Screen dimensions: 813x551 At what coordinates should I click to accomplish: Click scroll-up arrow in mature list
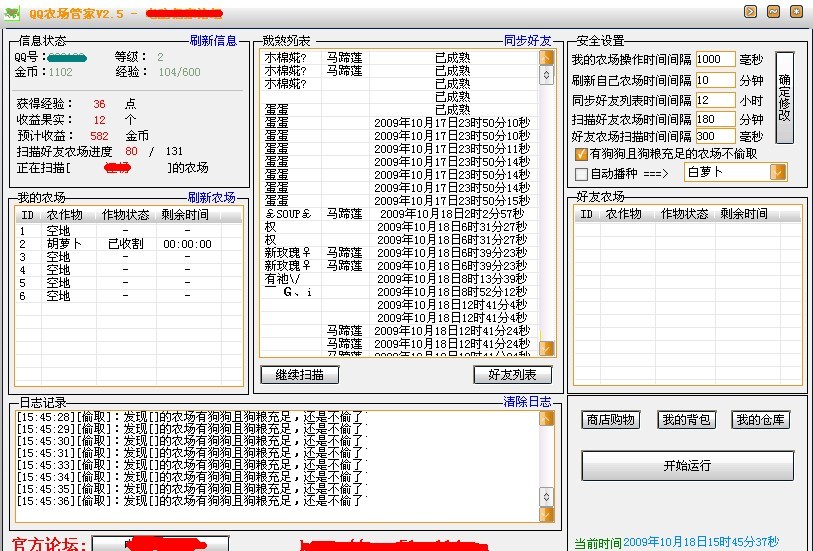(546, 57)
